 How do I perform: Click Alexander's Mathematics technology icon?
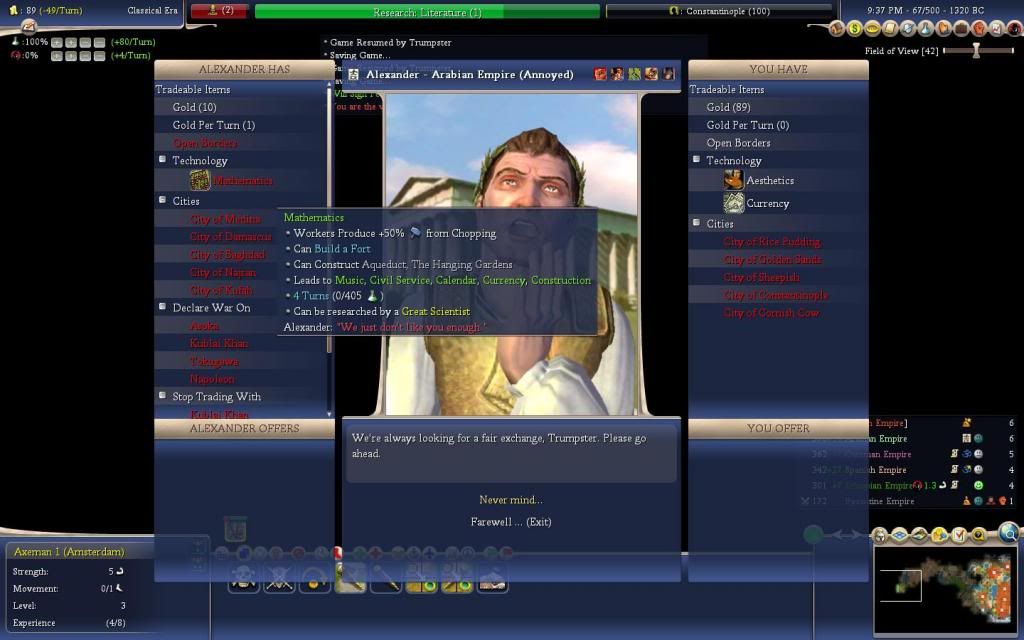(200, 180)
